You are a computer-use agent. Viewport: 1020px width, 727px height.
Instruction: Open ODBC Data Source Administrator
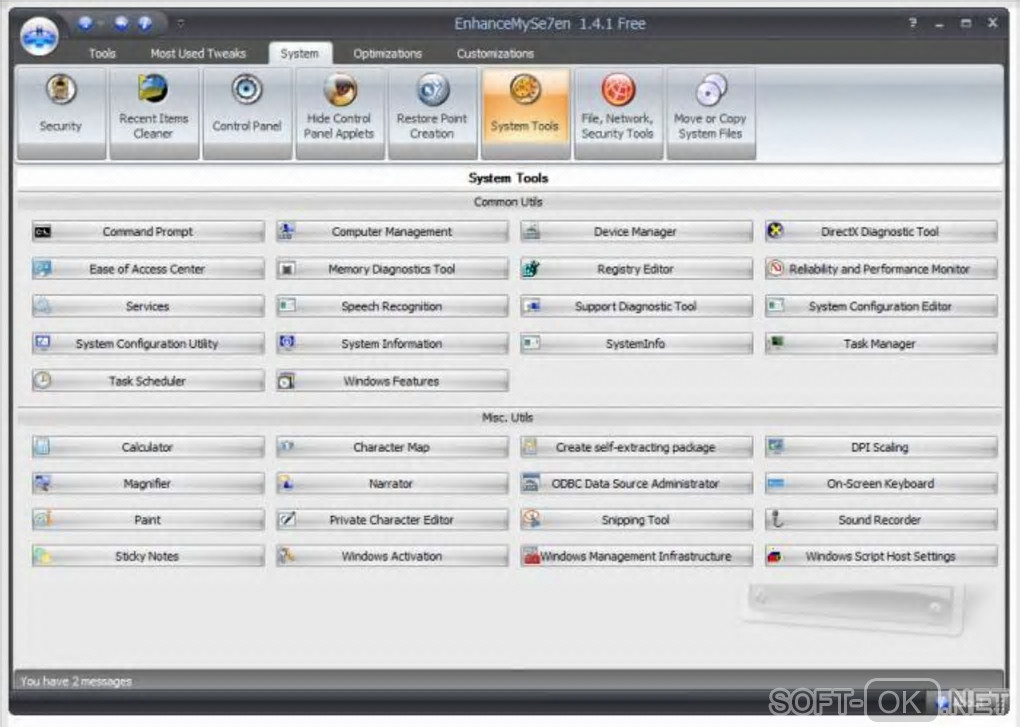point(636,483)
